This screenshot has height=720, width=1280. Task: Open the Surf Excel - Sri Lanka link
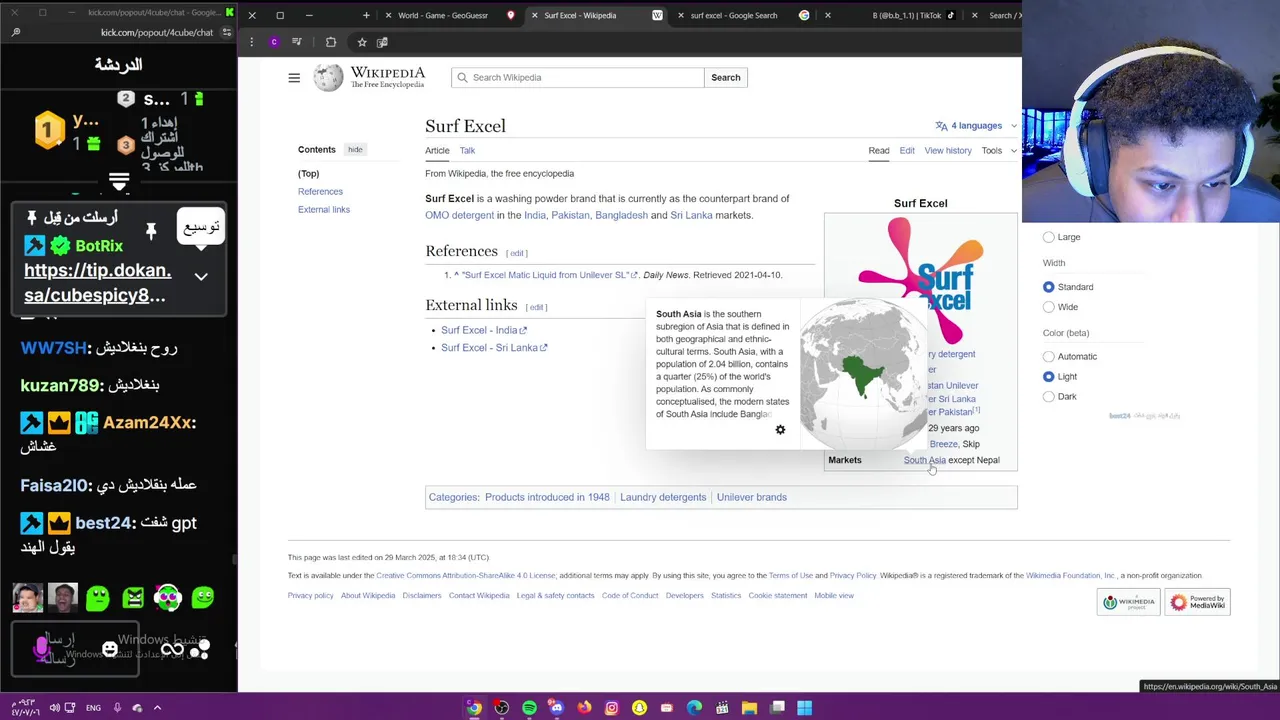(x=494, y=348)
